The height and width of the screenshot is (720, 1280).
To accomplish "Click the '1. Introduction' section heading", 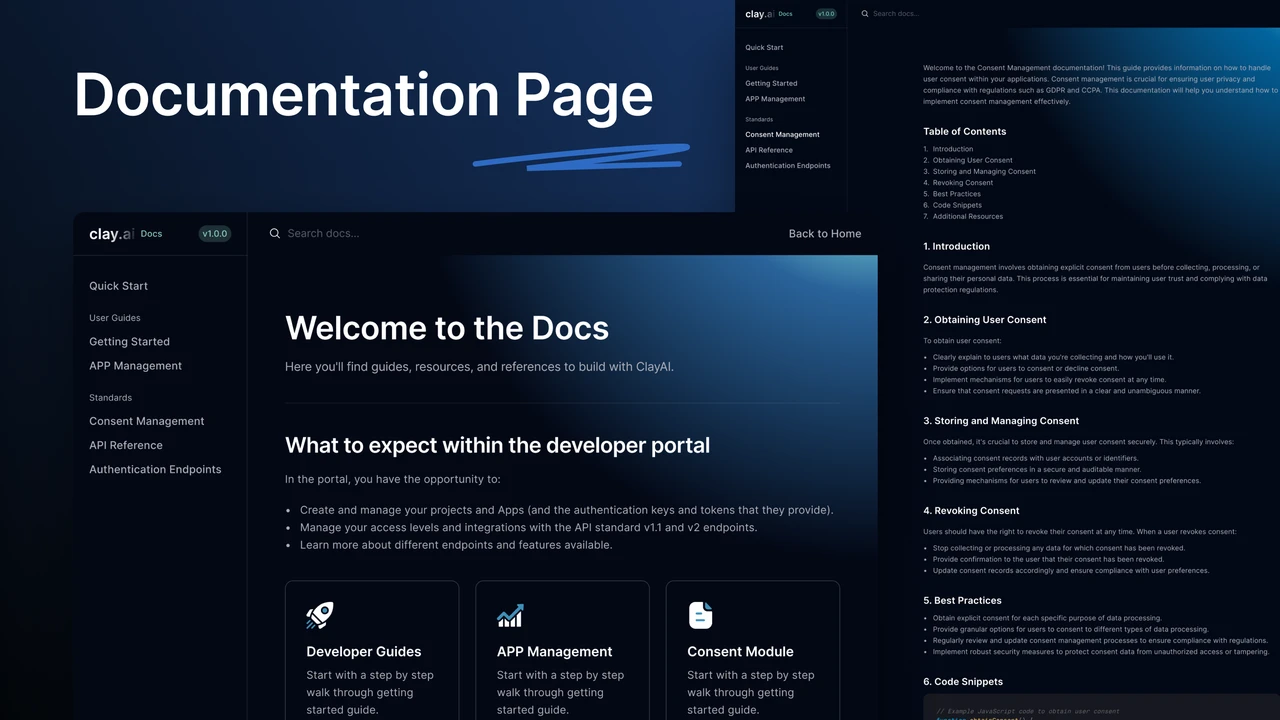I will click(x=956, y=246).
